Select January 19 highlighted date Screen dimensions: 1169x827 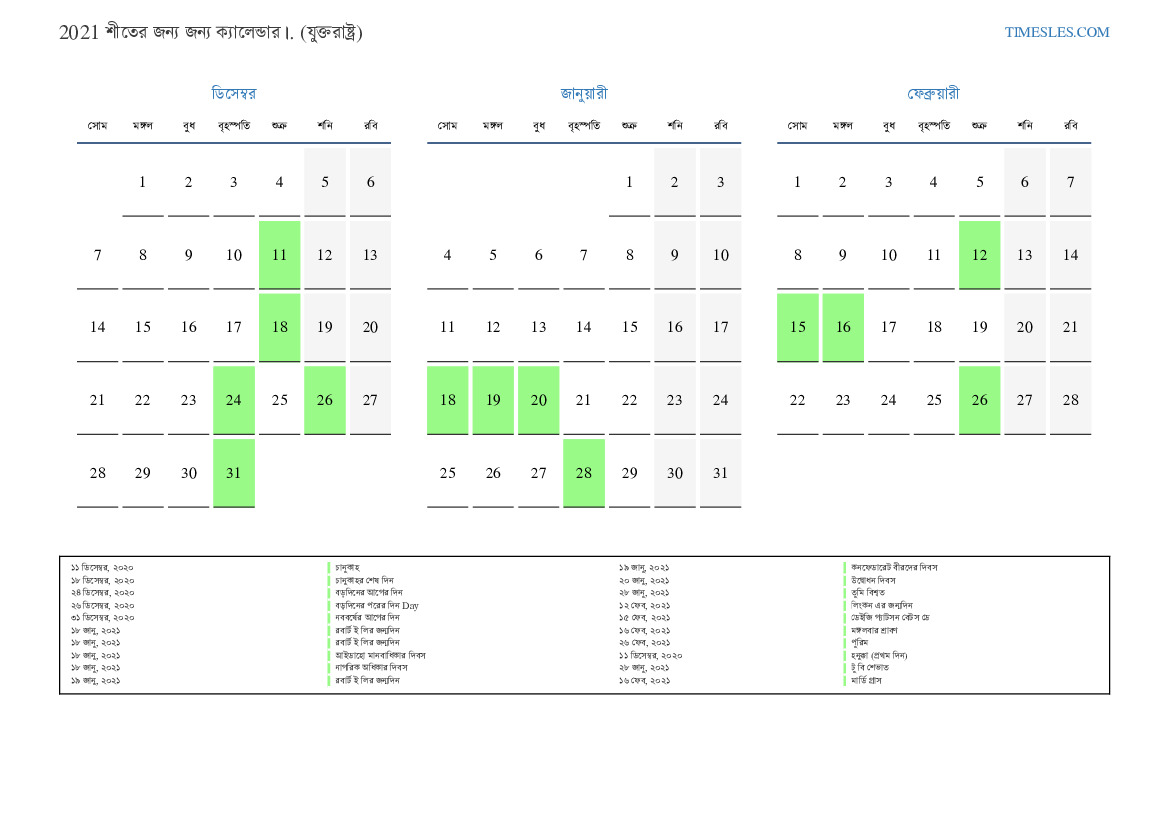493,400
